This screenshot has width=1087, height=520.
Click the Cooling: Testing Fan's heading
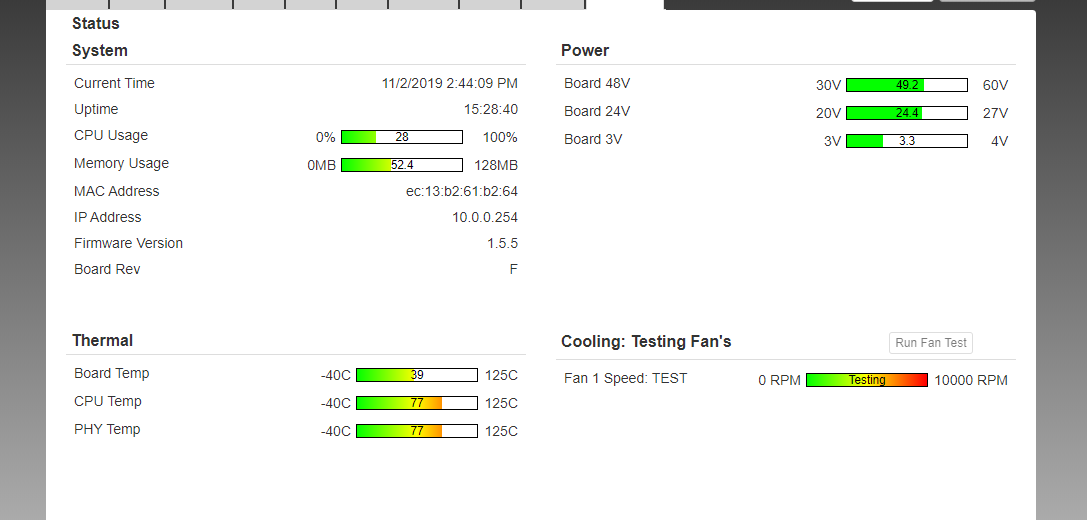[646, 342]
